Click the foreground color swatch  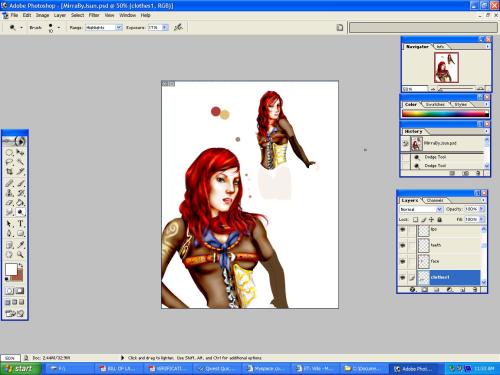click(11, 269)
